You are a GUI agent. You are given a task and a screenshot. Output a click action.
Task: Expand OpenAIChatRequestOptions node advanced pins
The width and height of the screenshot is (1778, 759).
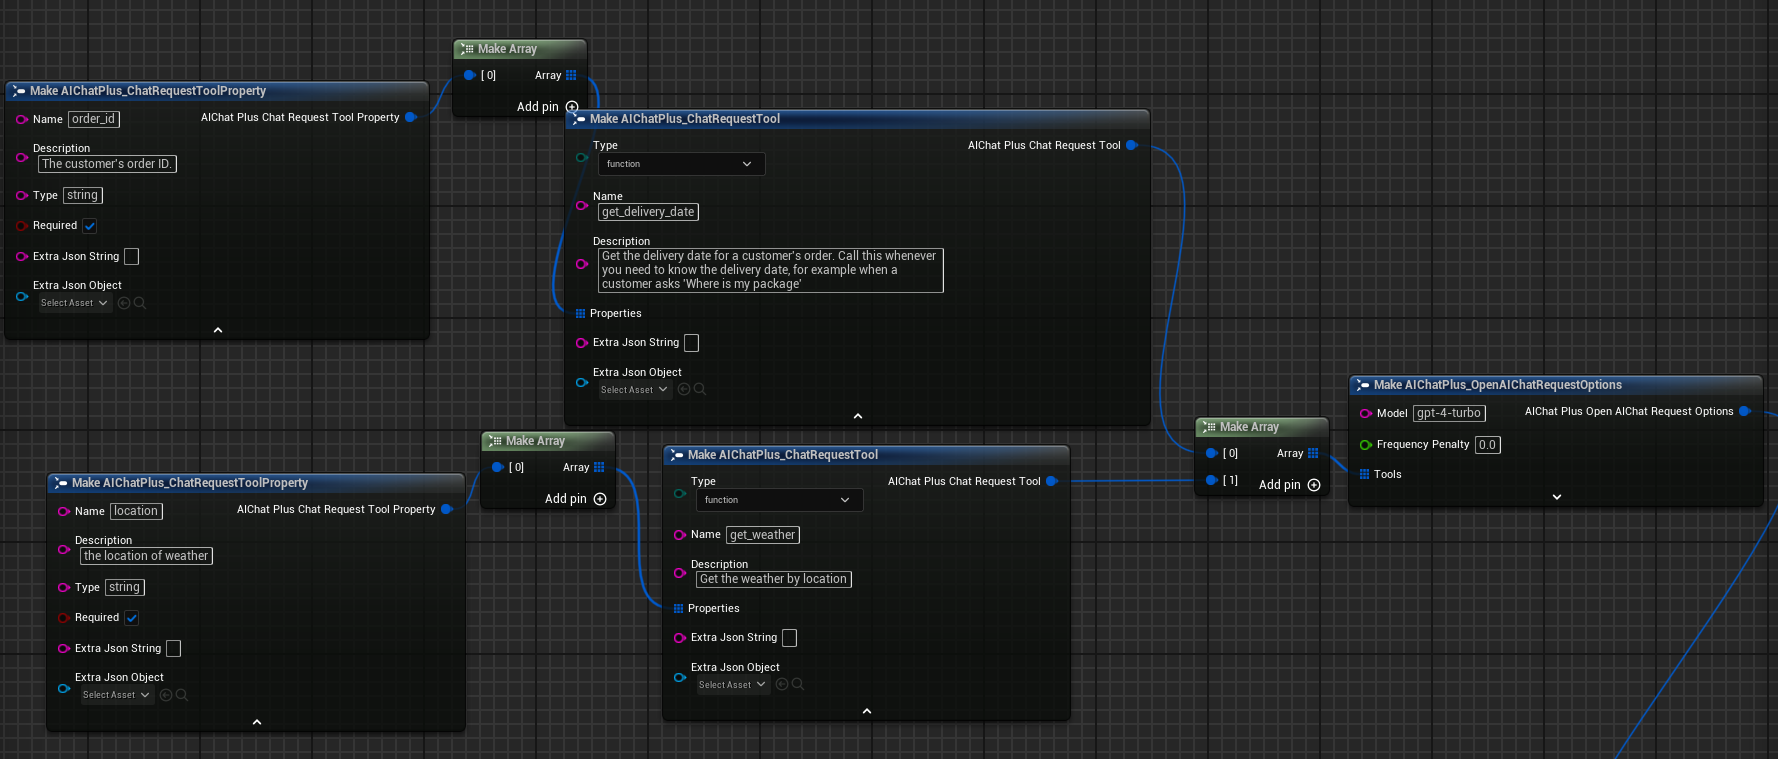[x=1556, y=497]
